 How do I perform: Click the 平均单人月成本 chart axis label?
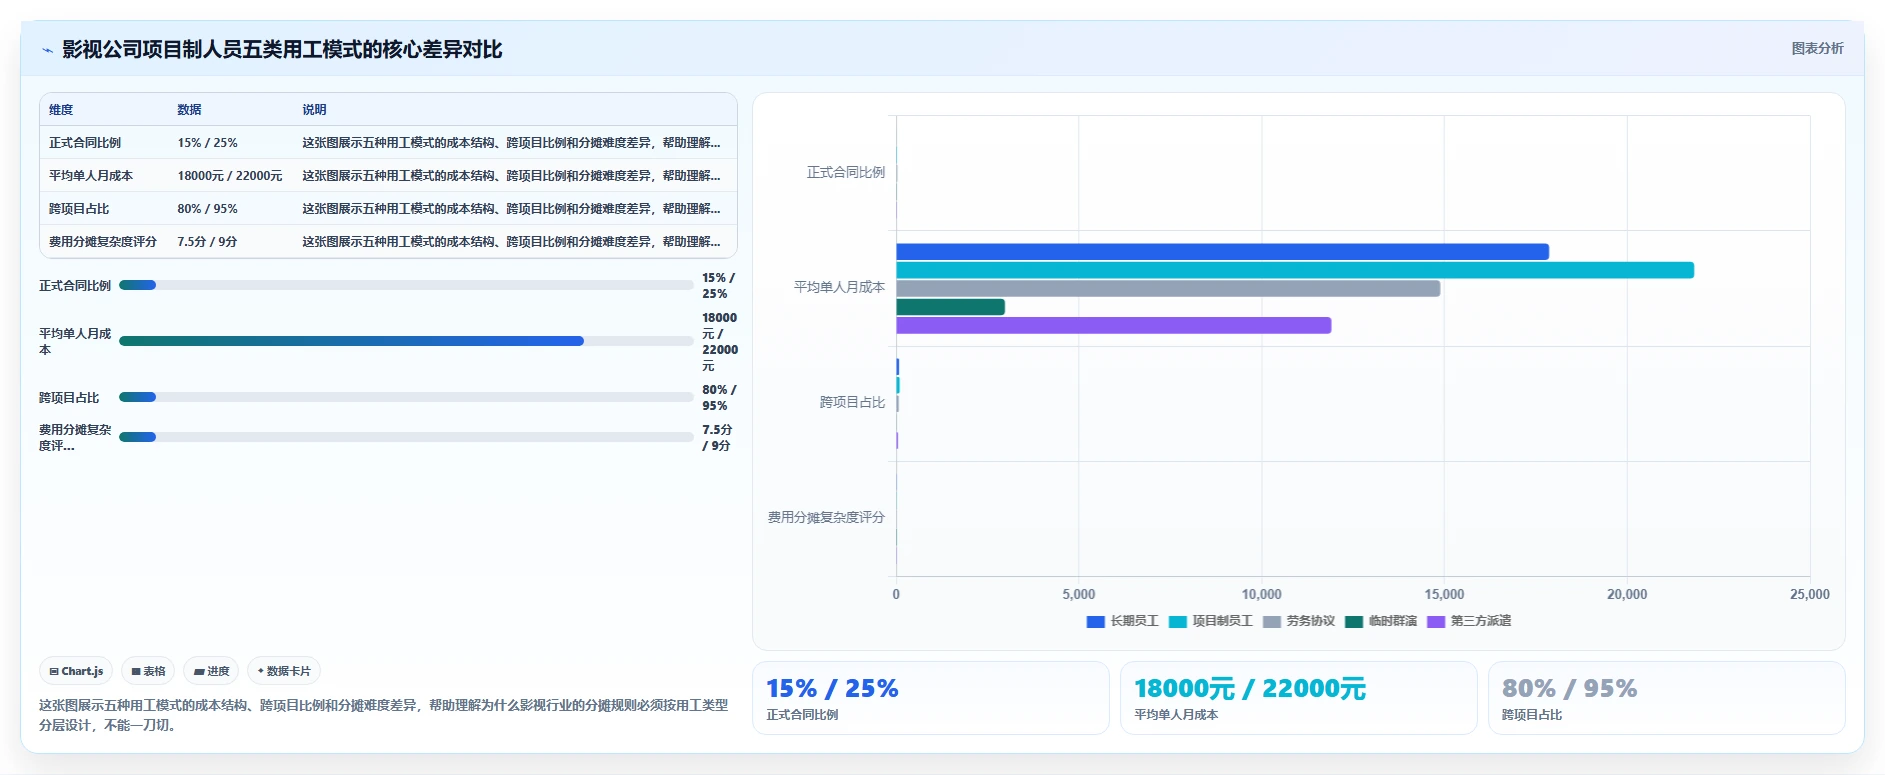839,287
